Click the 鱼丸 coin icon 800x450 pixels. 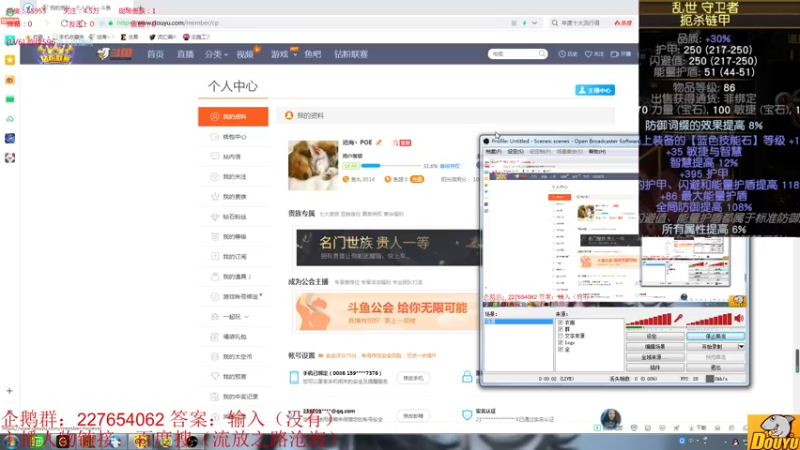[345, 179]
